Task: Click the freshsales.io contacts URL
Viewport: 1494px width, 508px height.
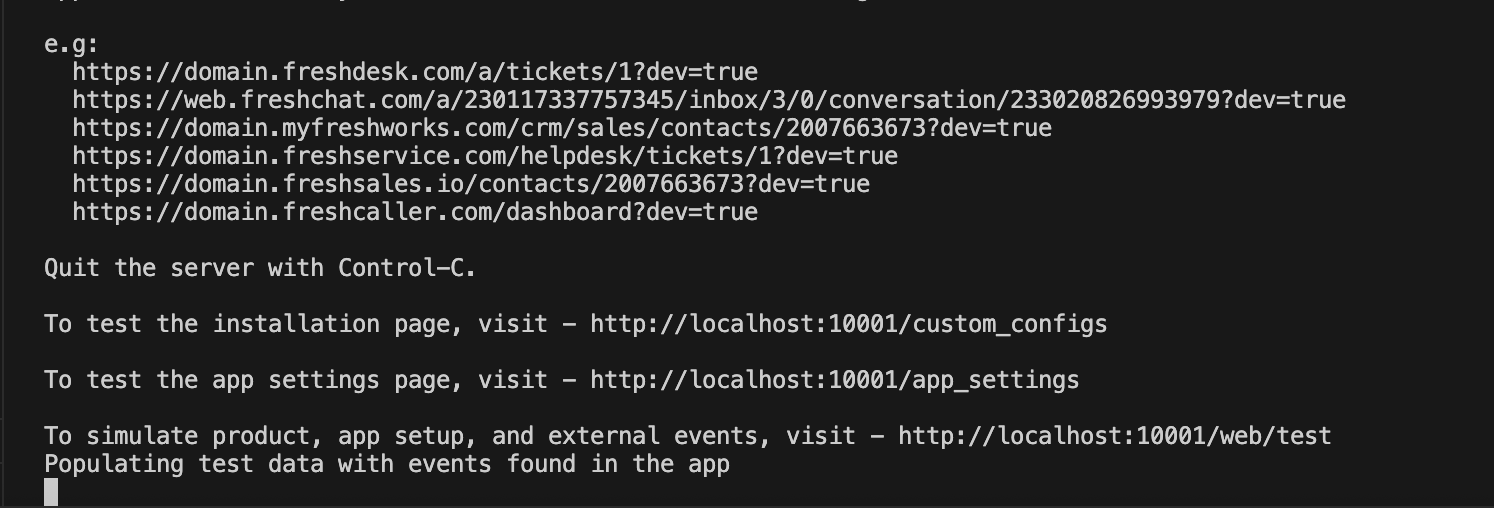Action: pyautogui.click(x=471, y=184)
